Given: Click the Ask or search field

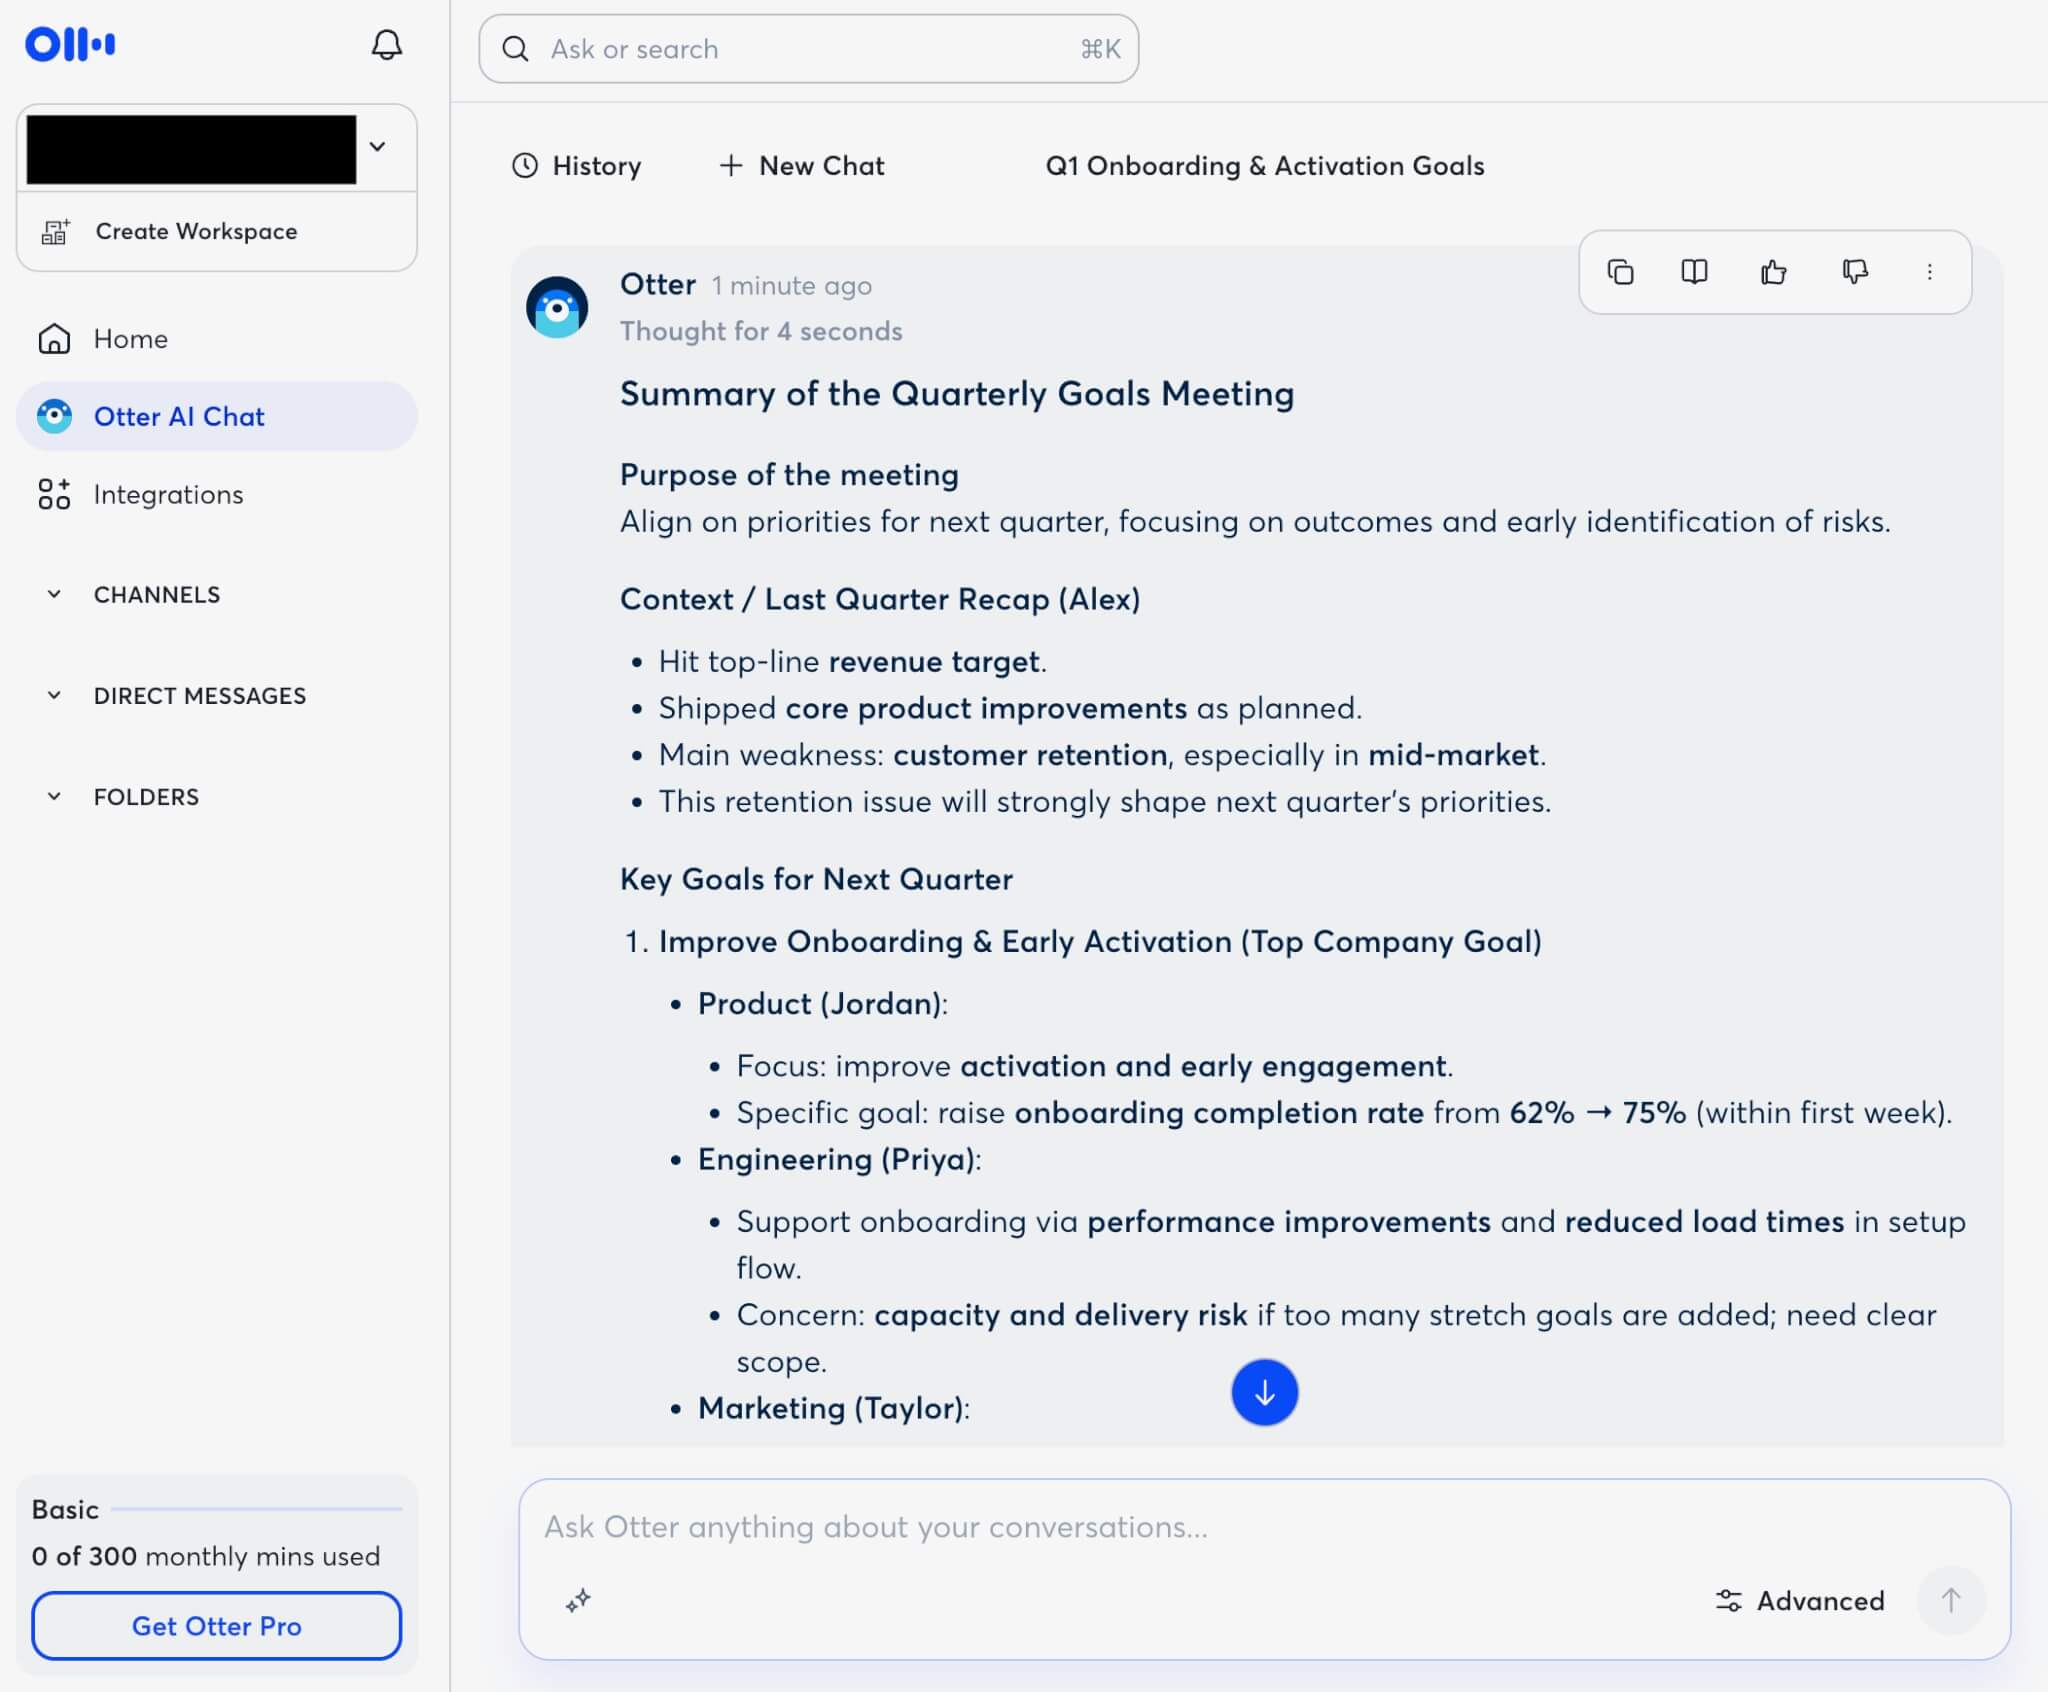Looking at the screenshot, I should pos(808,49).
